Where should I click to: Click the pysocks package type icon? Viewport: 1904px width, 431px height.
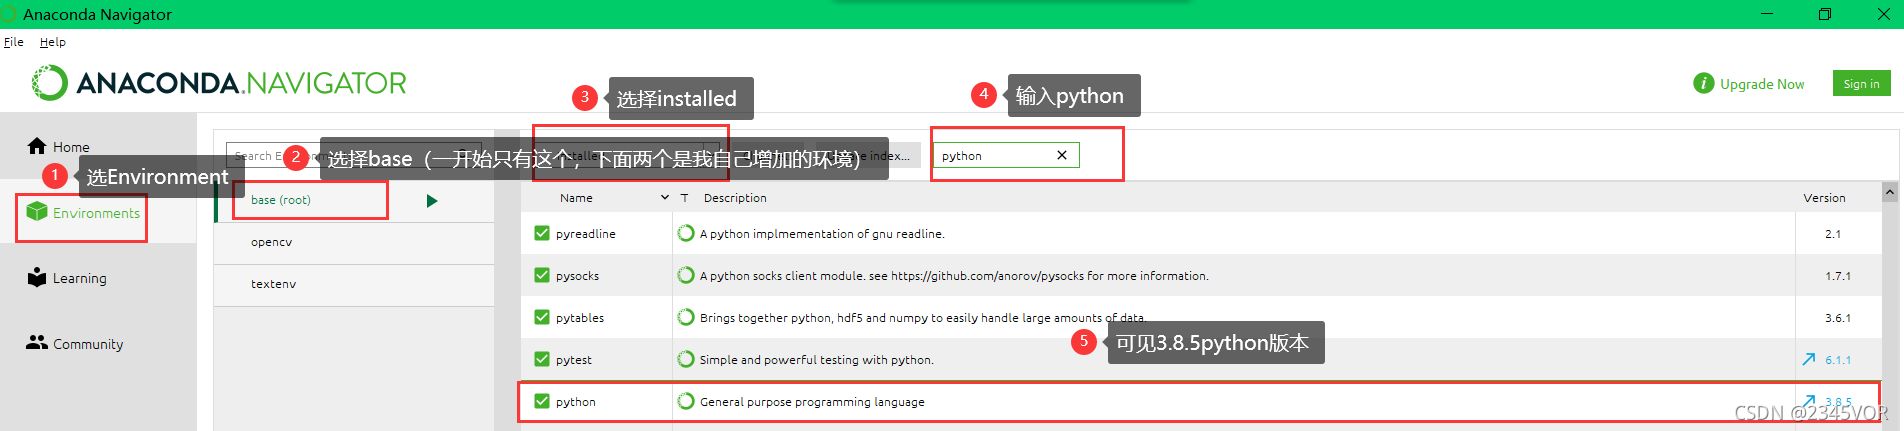point(686,275)
